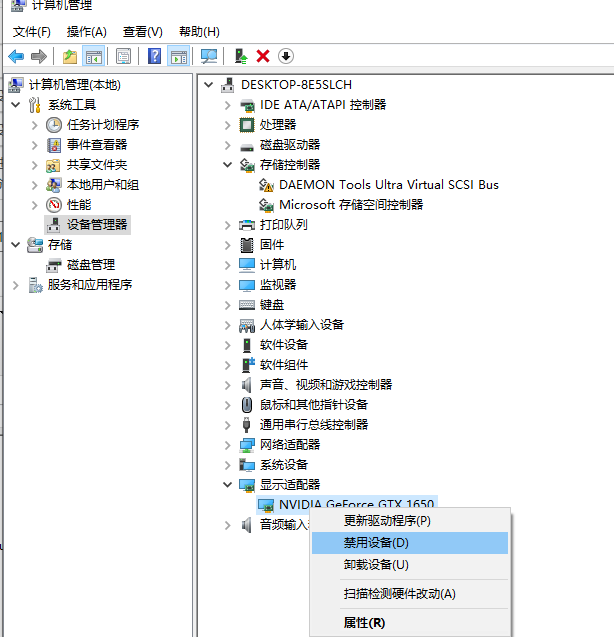Screen dimensions: 614x637
Task: Open the 查看(V) menu
Action: click(x=143, y=32)
